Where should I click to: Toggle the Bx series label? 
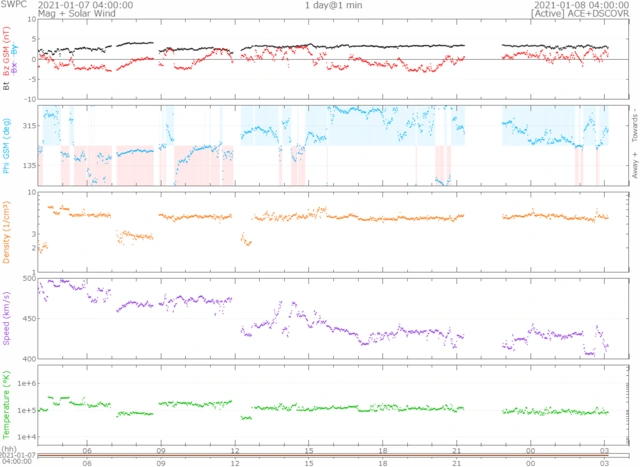[x=14, y=68]
